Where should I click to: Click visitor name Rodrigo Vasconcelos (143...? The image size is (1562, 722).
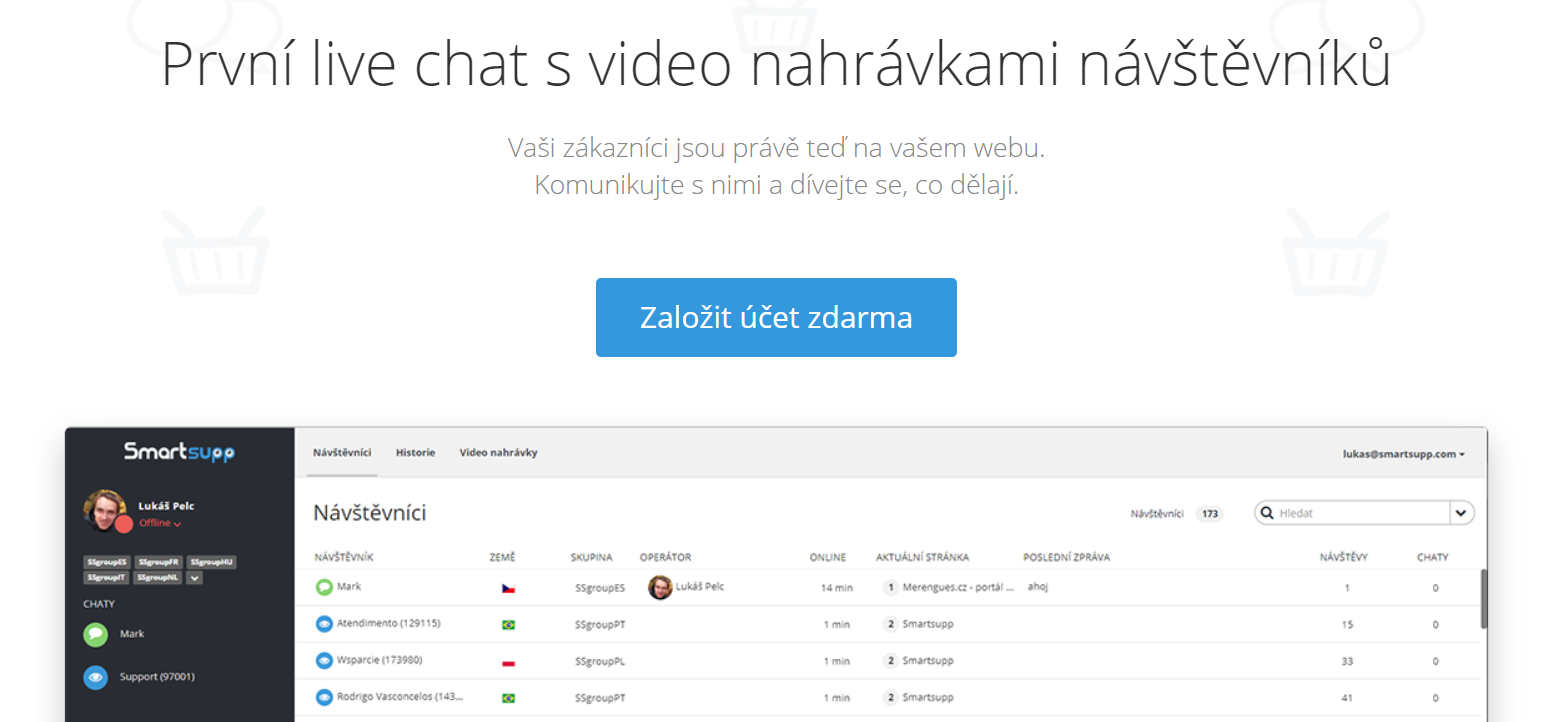coord(400,696)
